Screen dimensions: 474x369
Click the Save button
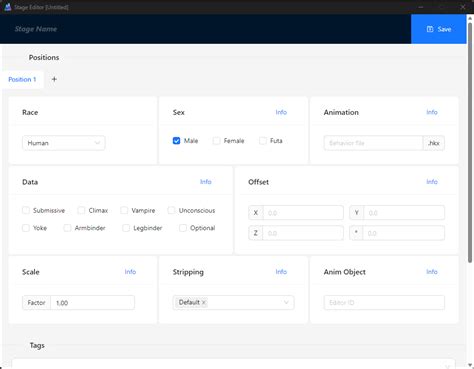[x=439, y=29]
